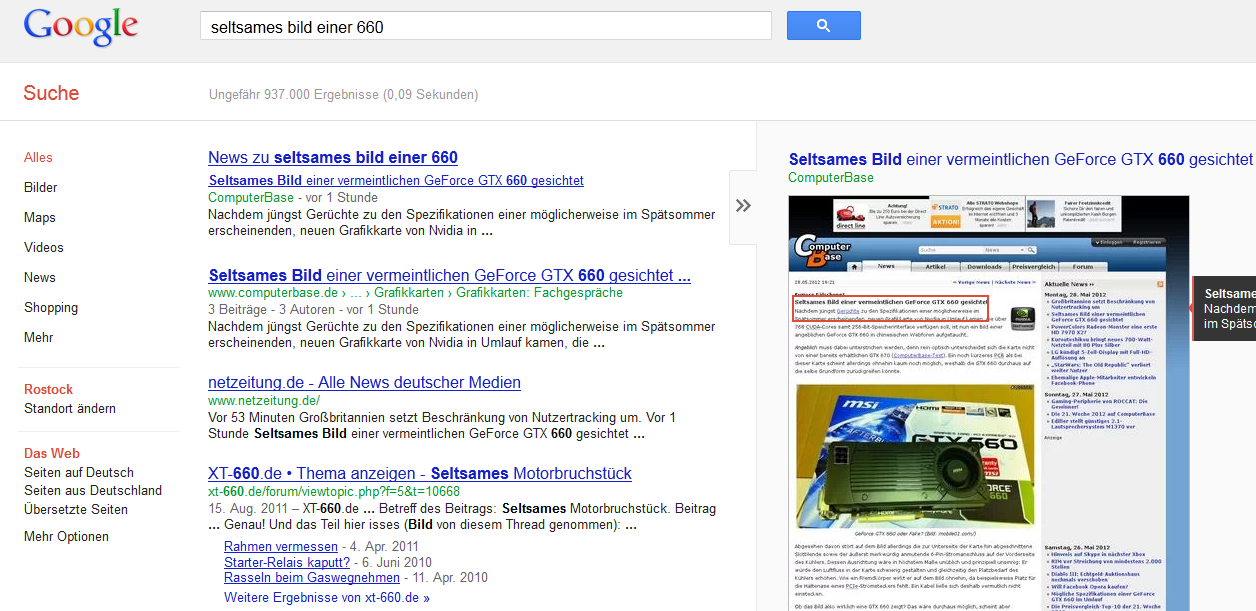Open XT-660.de Seltsames Motorbruchstück result
The height and width of the screenshot is (611, 1256).
point(420,473)
